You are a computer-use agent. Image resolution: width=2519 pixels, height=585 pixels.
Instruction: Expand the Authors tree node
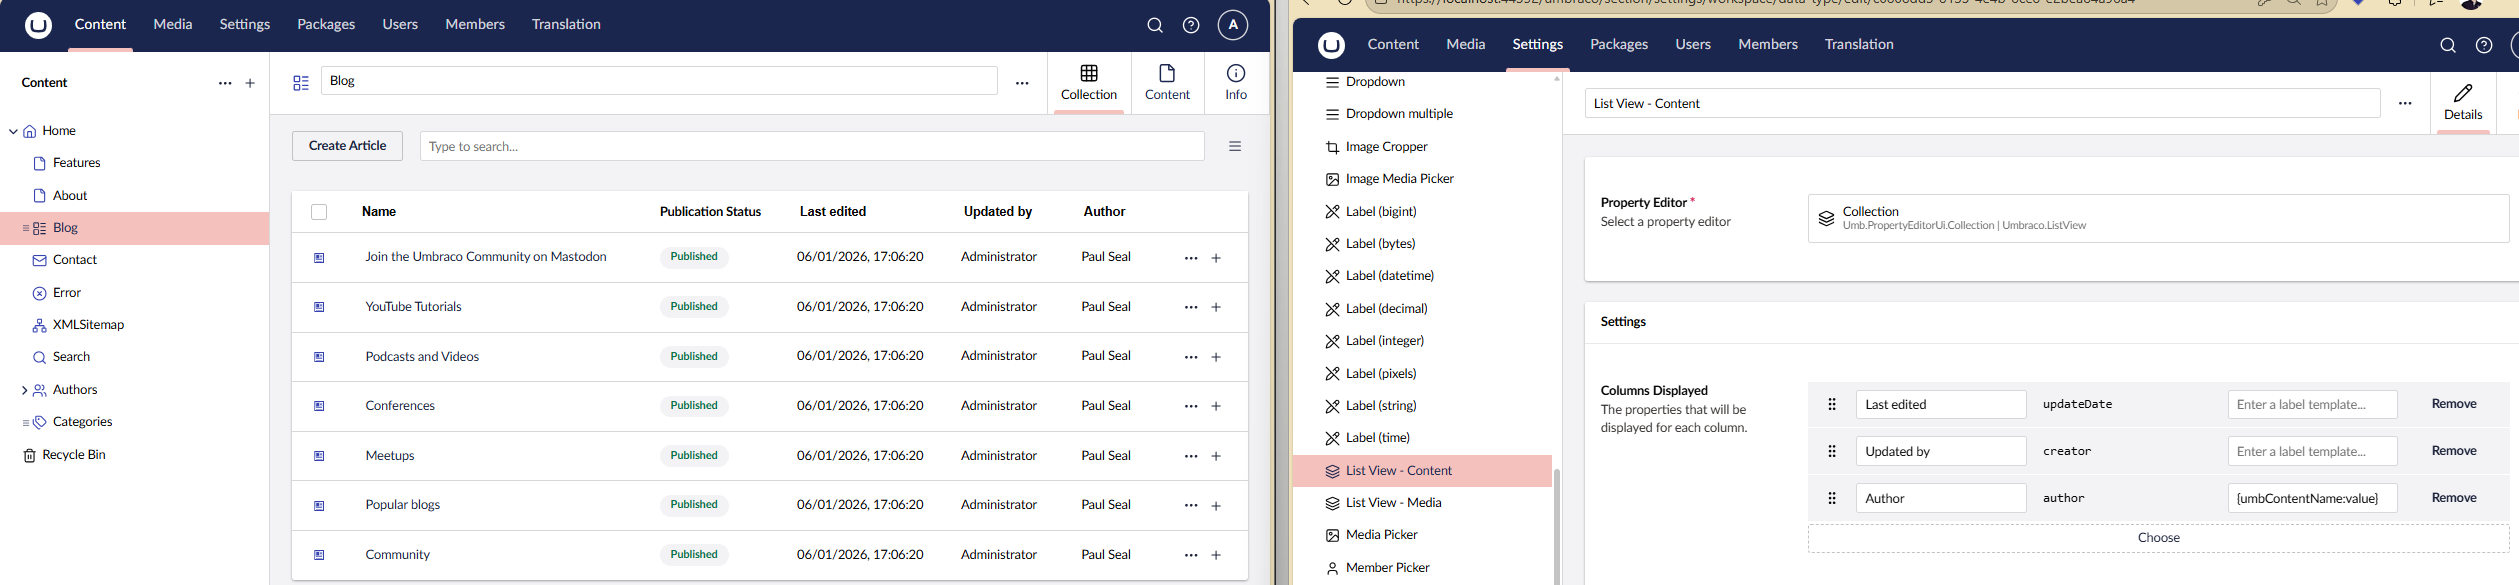(x=24, y=390)
